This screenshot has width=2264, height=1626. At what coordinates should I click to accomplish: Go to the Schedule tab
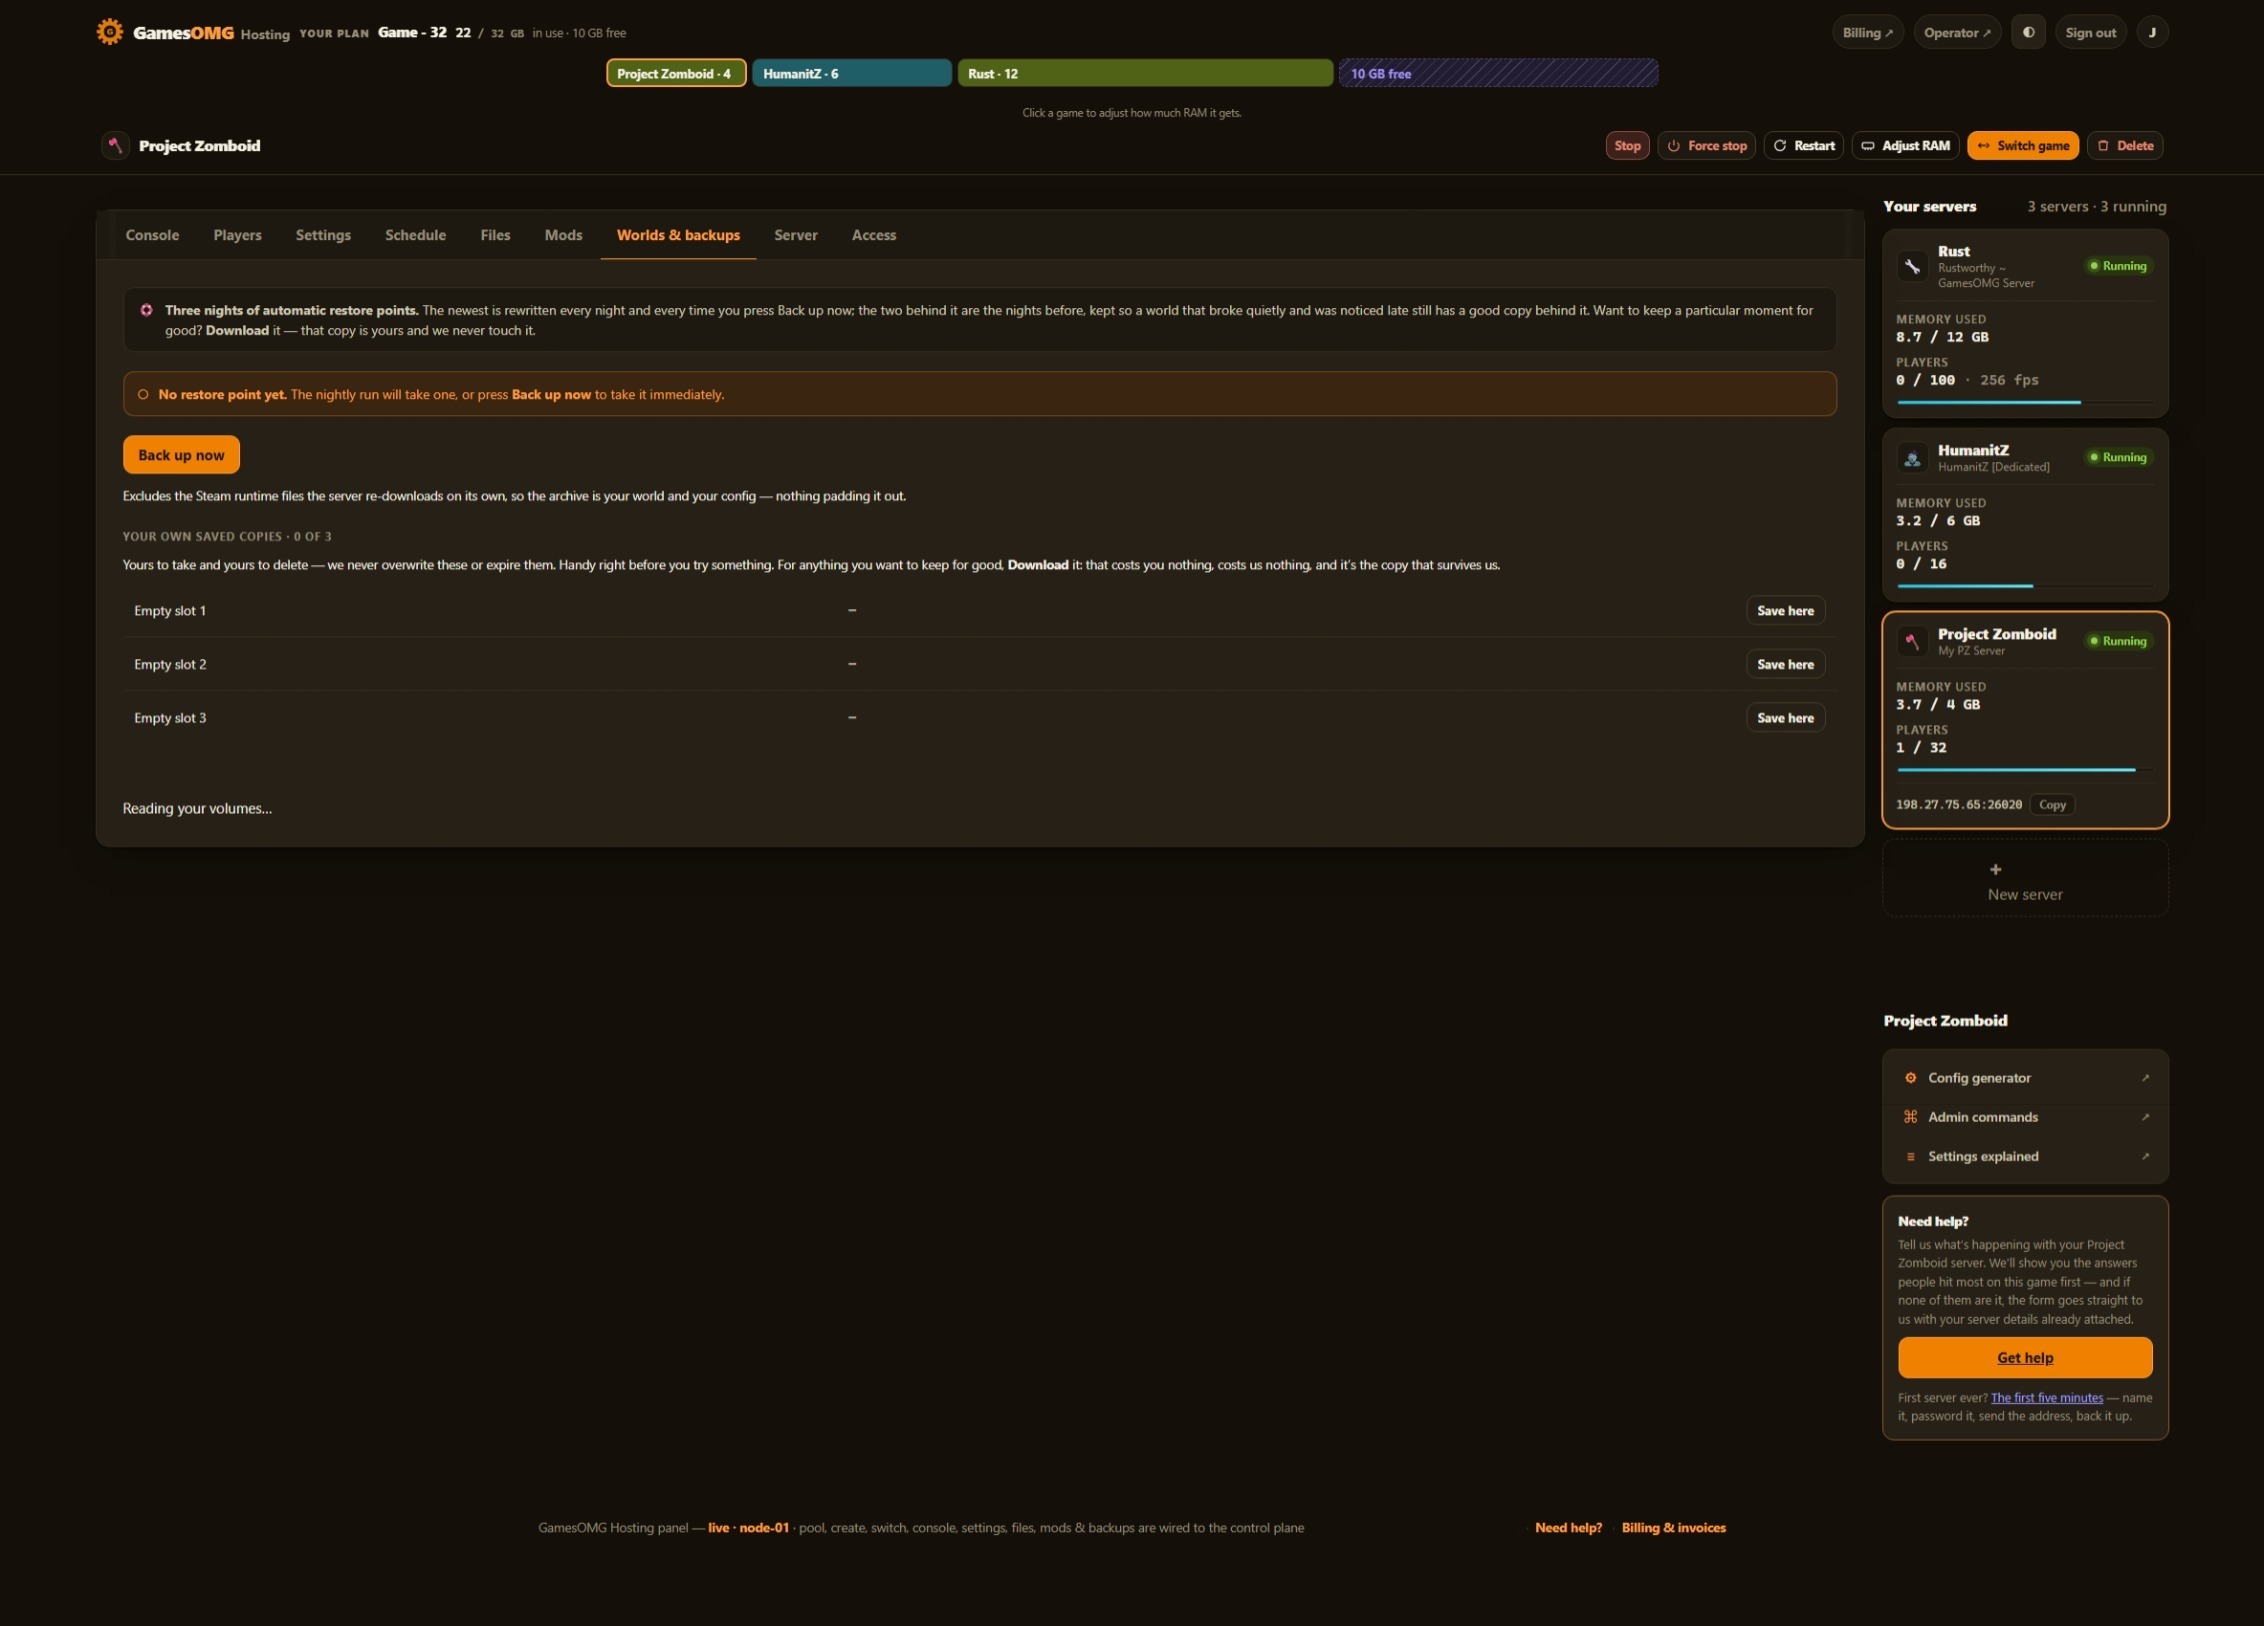(415, 235)
